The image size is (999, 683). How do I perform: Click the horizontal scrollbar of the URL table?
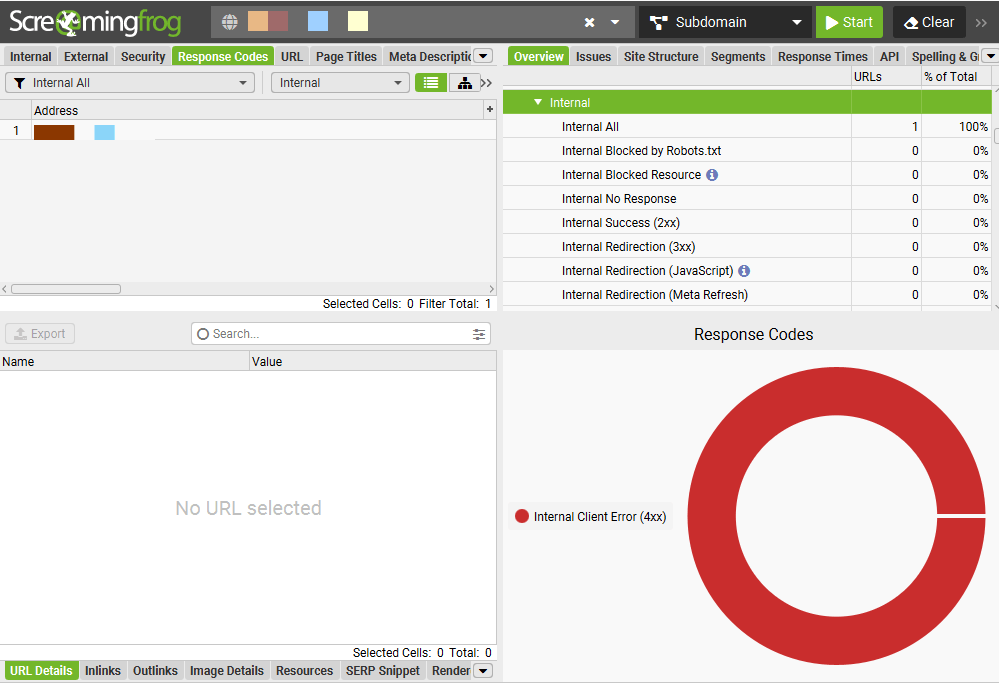pyautogui.click(x=66, y=289)
